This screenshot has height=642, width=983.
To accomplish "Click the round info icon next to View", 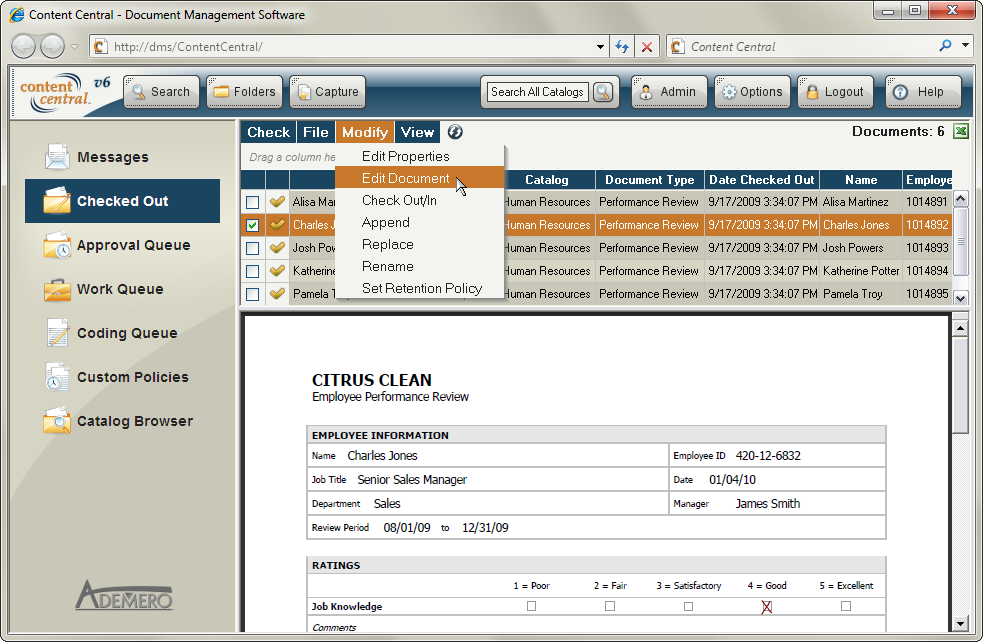I will [x=455, y=132].
